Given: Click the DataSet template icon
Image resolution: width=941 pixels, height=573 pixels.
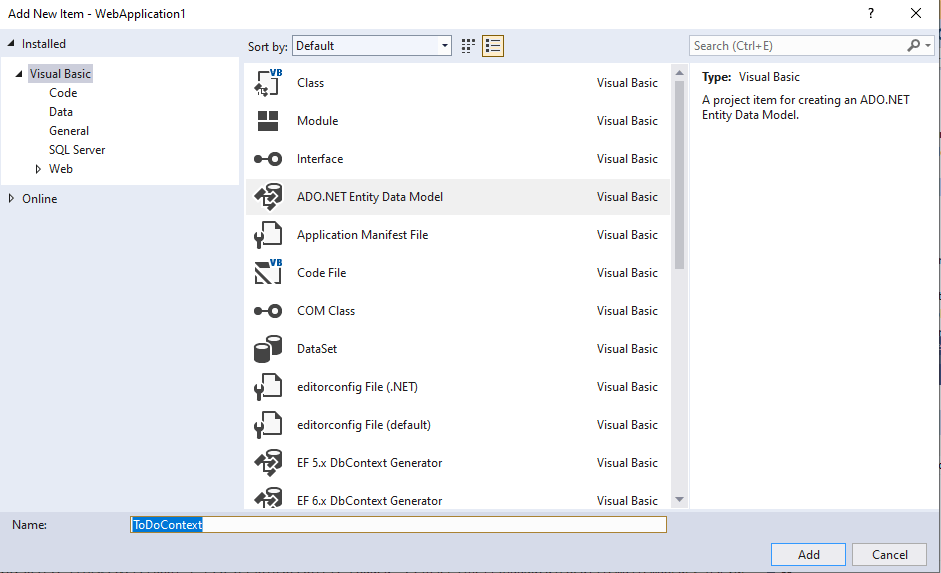Looking at the screenshot, I should click(268, 349).
